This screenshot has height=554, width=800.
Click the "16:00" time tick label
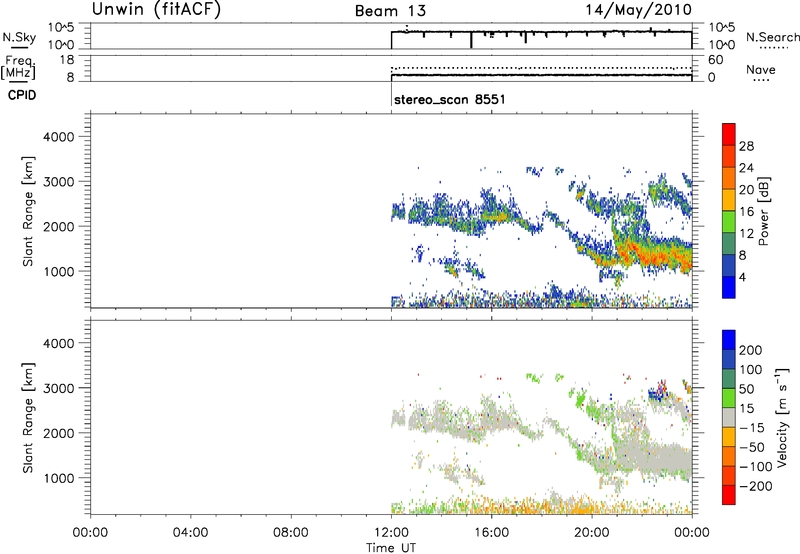[x=491, y=533]
